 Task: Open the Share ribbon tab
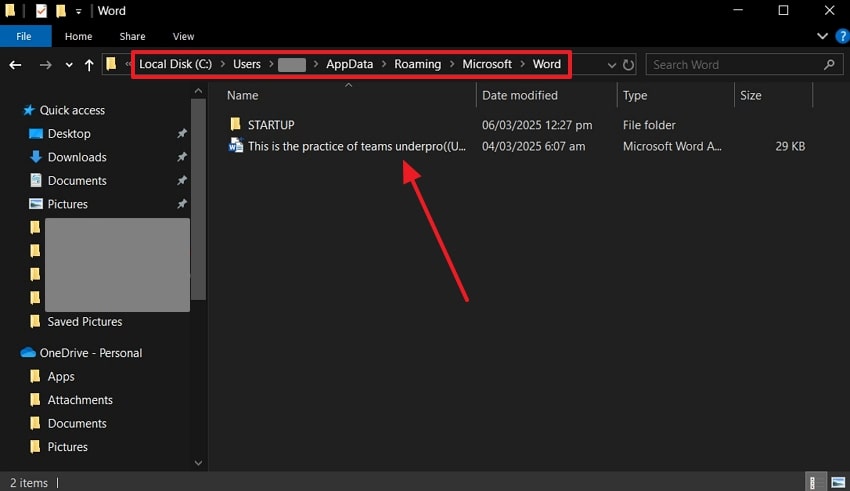pyautogui.click(x=132, y=36)
